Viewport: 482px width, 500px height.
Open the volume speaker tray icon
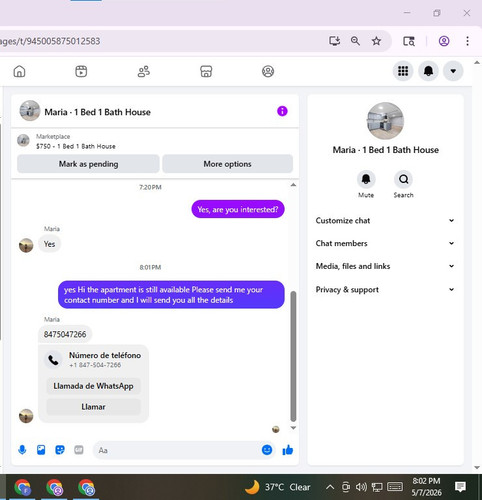click(361, 487)
